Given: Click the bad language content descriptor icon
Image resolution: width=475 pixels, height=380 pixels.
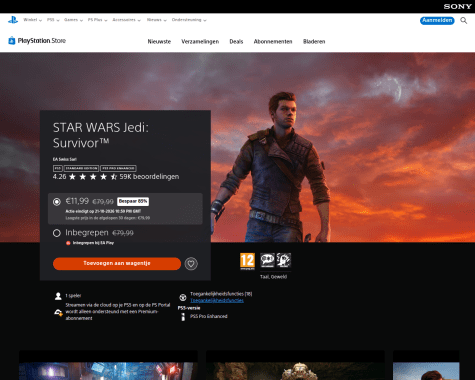Looking at the screenshot, I should [x=267, y=260].
